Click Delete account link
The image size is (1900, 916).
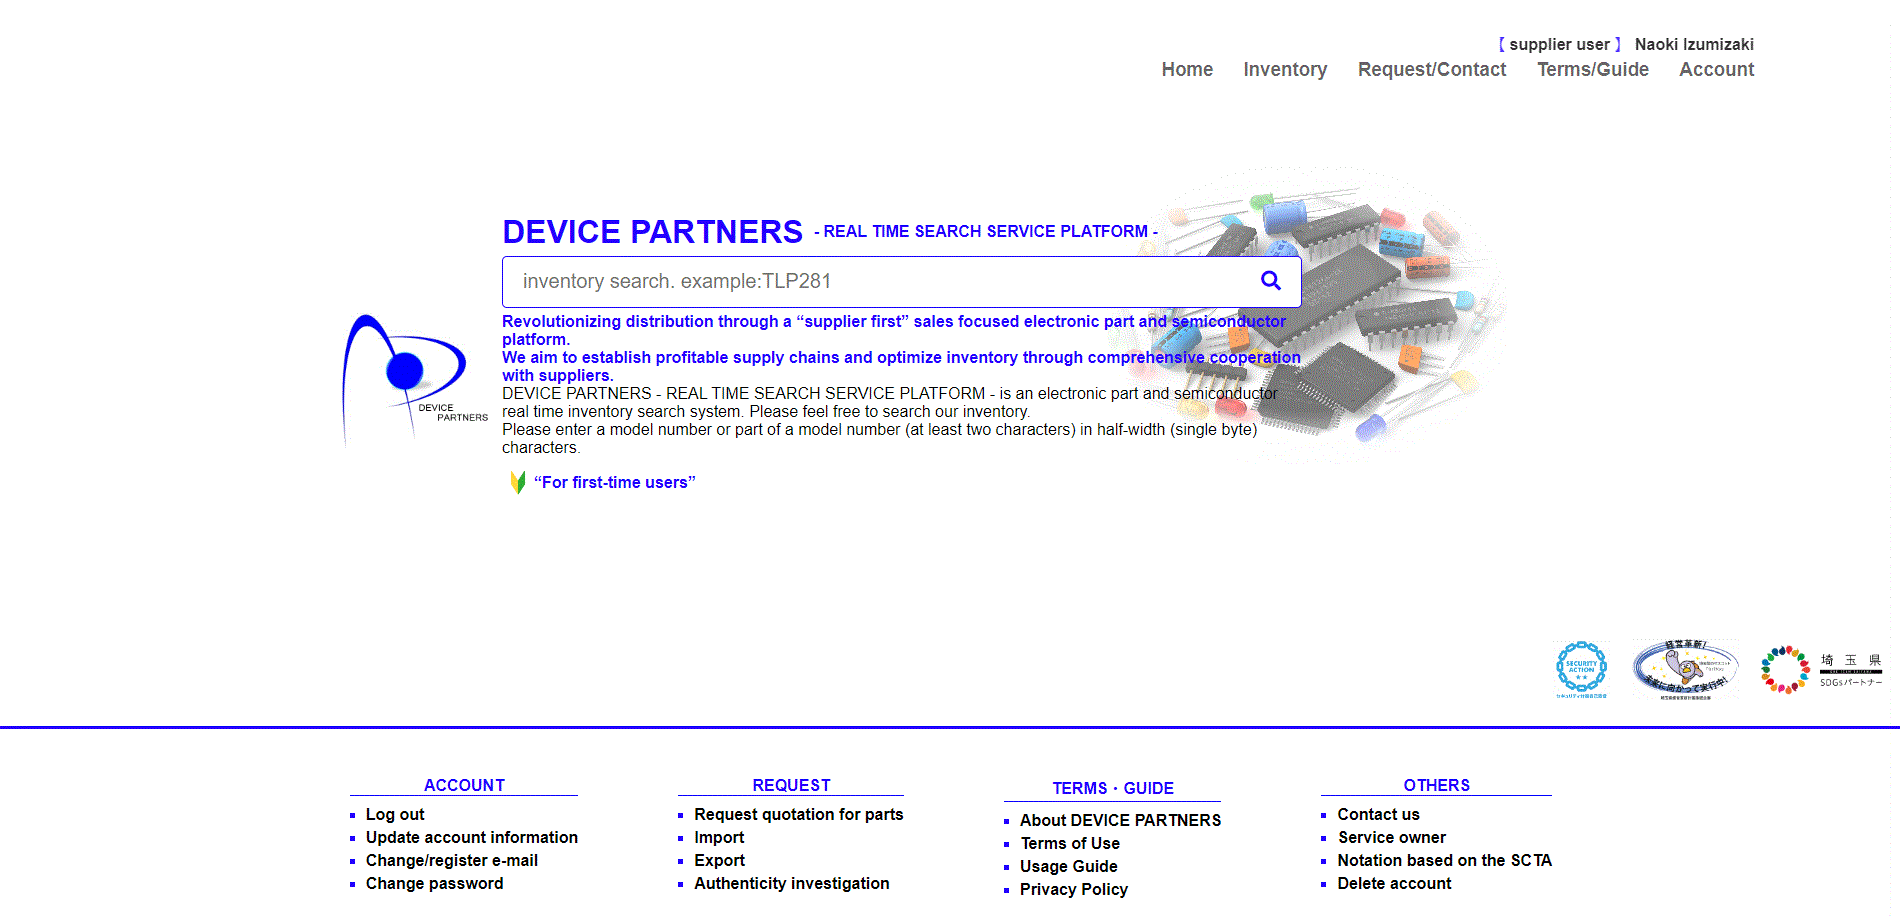(x=1395, y=883)
